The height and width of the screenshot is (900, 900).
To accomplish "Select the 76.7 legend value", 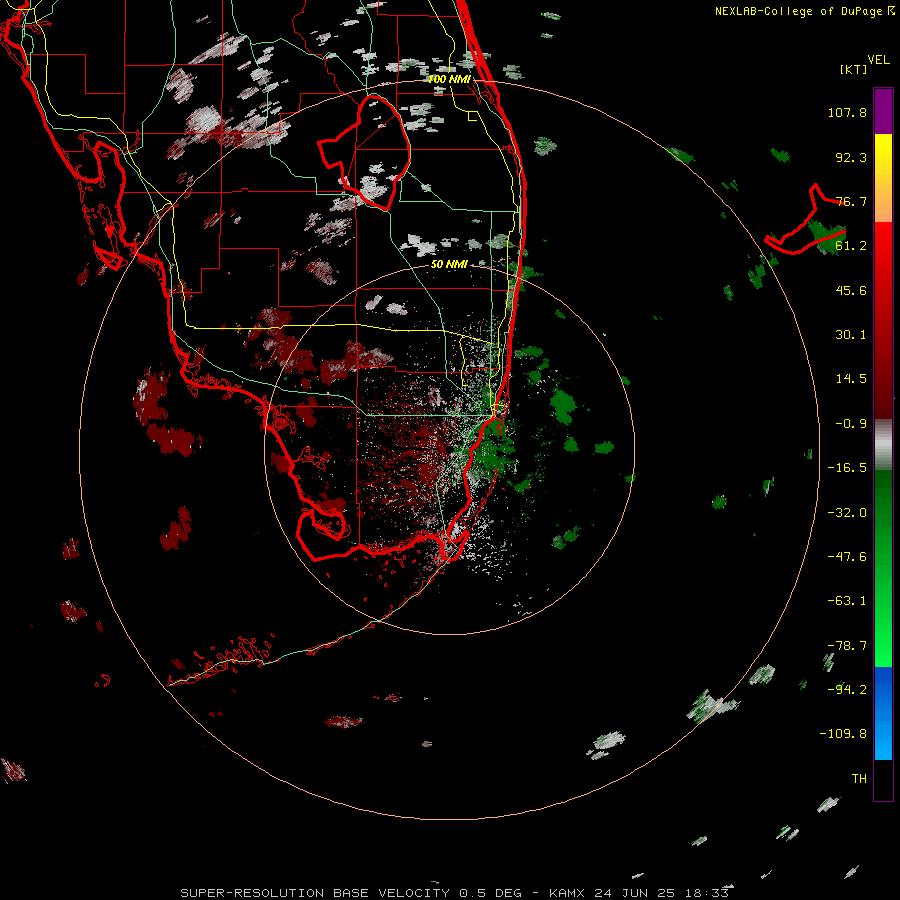I will pyautogui.click(x=851, y=201).
